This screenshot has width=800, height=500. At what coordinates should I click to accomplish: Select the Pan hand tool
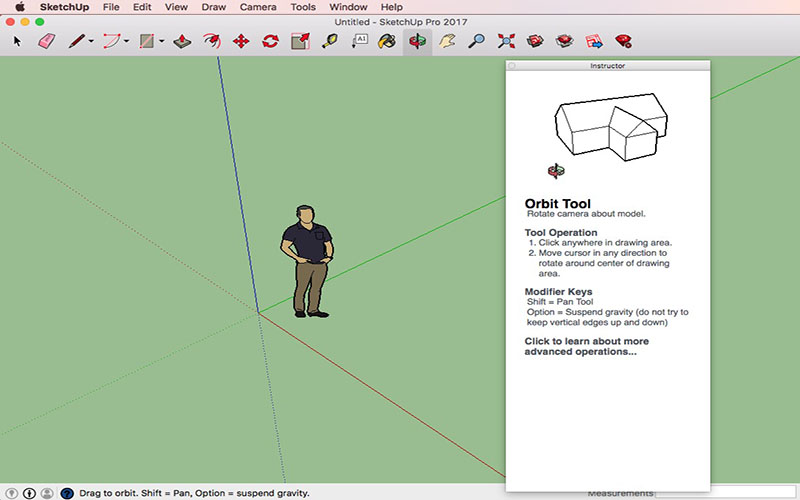point(447,41)
